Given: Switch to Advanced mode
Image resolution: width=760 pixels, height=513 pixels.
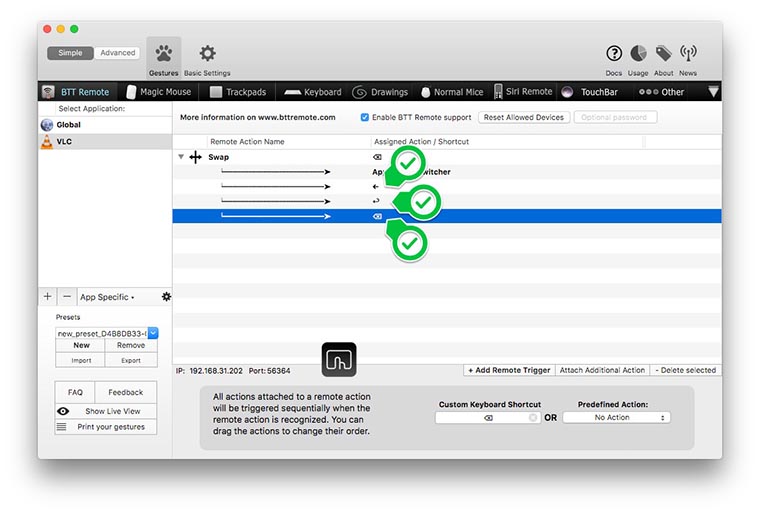Looking at the screenshot, I should coord(117,53).
